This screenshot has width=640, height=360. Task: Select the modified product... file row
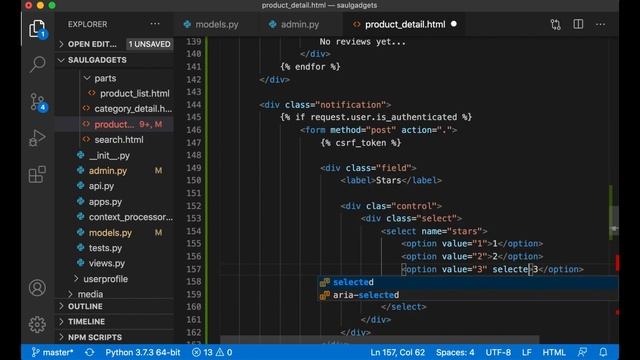coord(114,124)
